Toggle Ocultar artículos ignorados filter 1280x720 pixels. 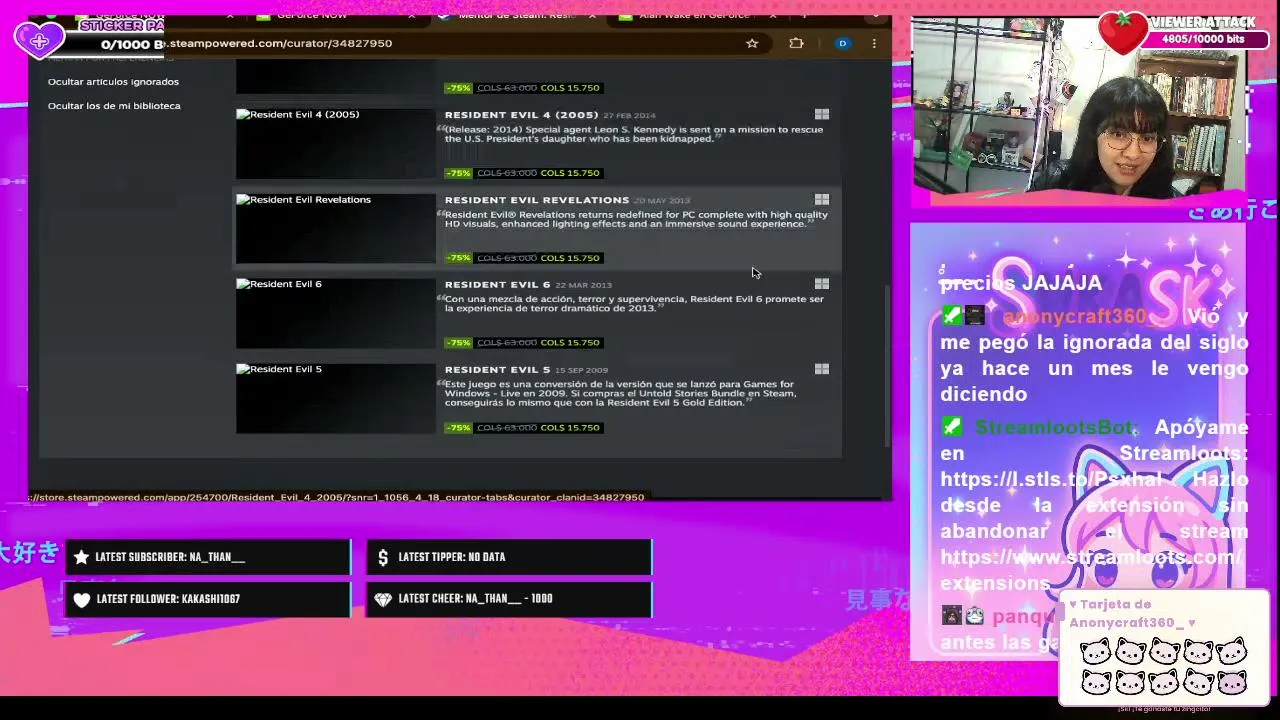pyautogui.click(x=113, y=82)
